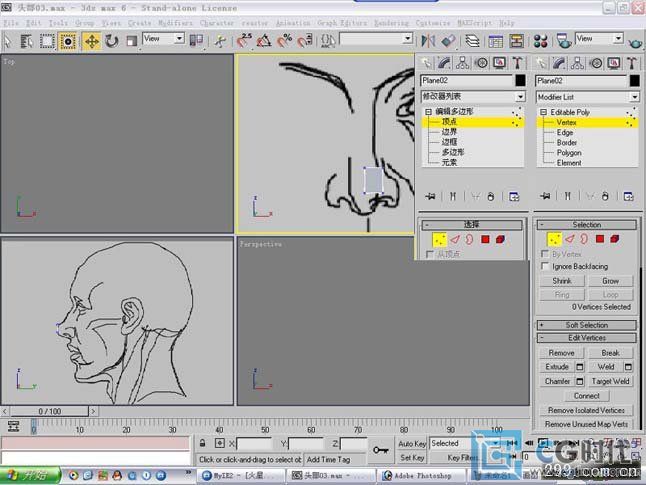Viewport: 646px width, 485px height.
Task: Open Curve Editor toolbar icon
Action: (495, 41)
